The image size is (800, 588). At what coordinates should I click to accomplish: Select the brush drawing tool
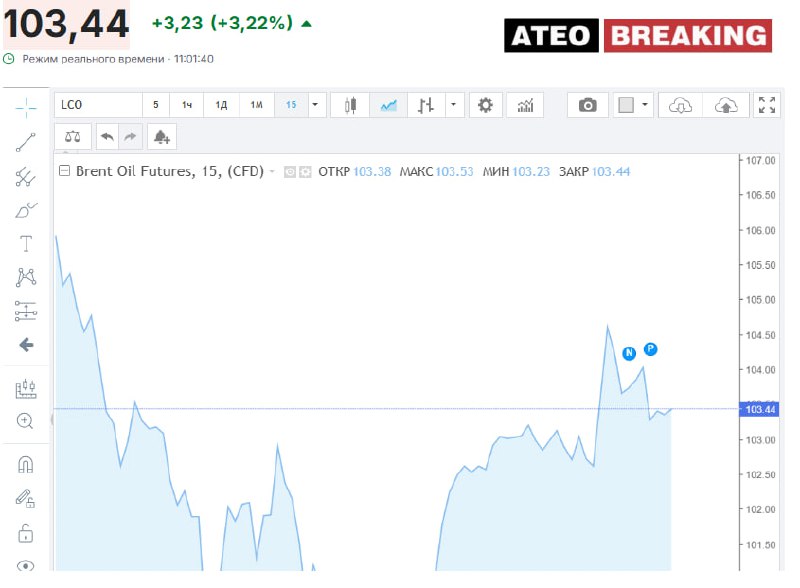coord(25,207)
